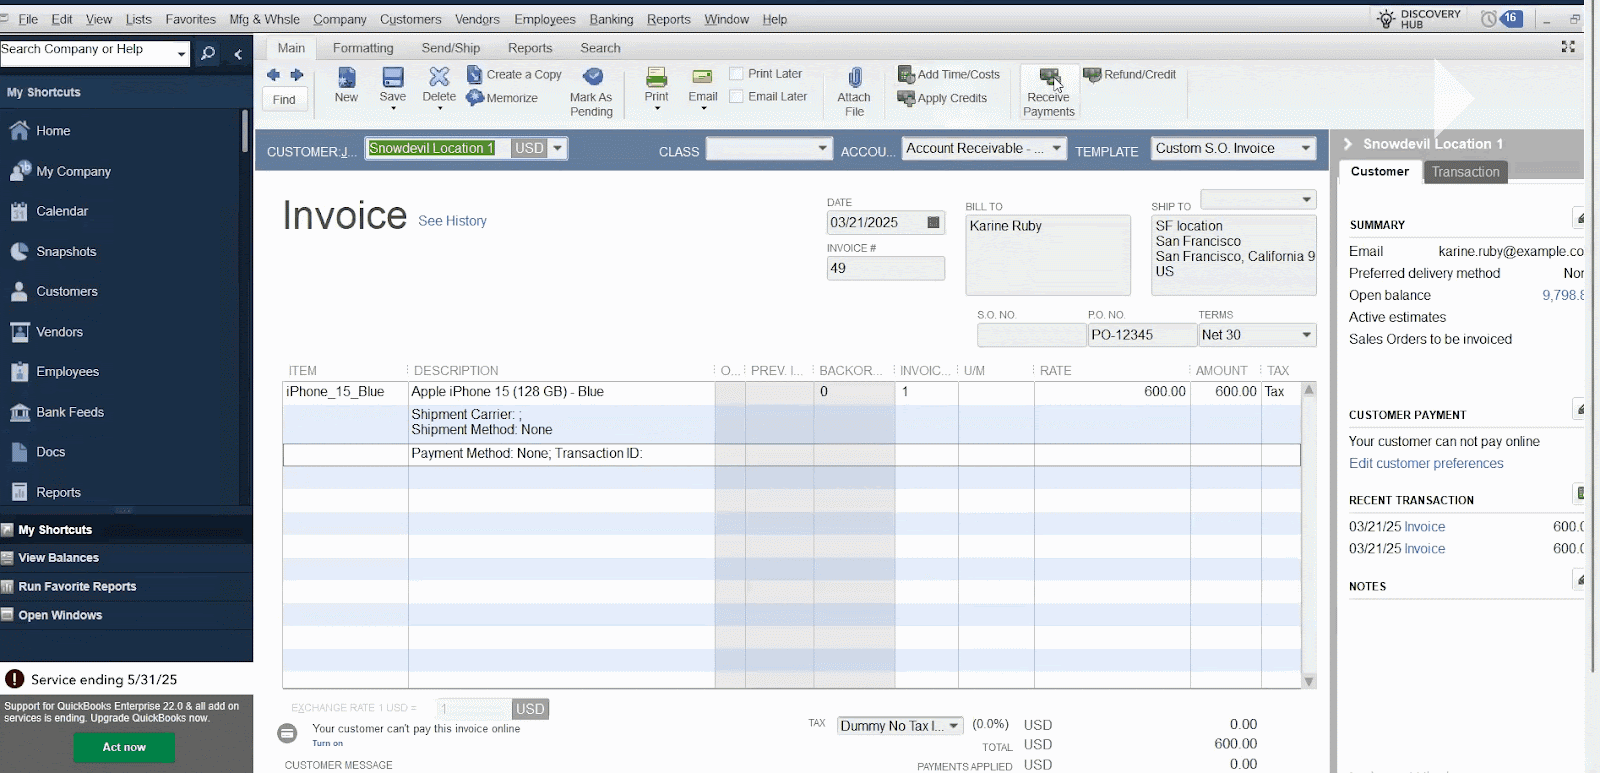Enable the Print Later checkbox
1600x773 pixels.
pyautogui.click(x=737, y=74)
